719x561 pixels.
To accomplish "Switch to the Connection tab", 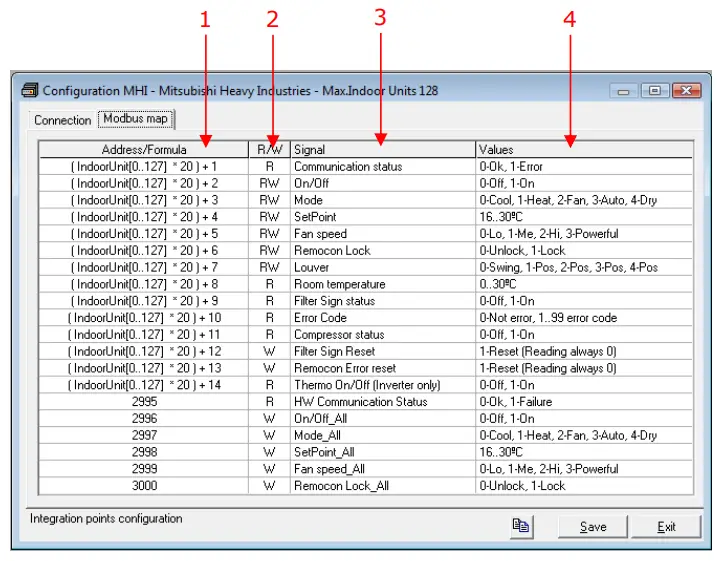I will (x=62, y=120).
